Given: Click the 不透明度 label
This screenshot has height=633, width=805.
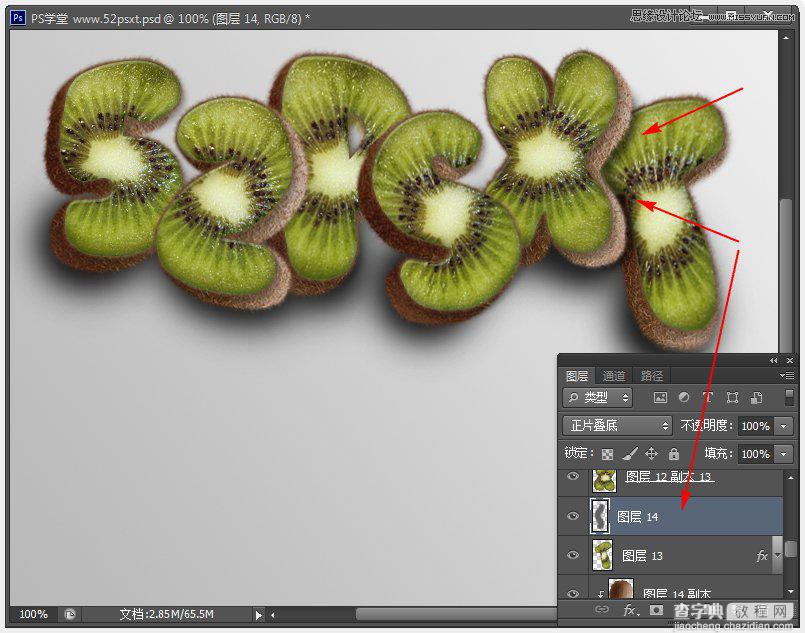Looking at the screenshot, I should 706,426.
